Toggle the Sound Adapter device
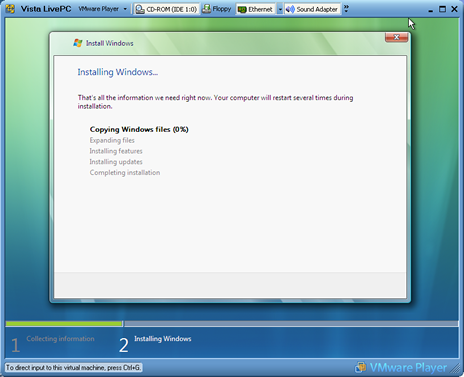The image size is (464, 377). point(312,9)
